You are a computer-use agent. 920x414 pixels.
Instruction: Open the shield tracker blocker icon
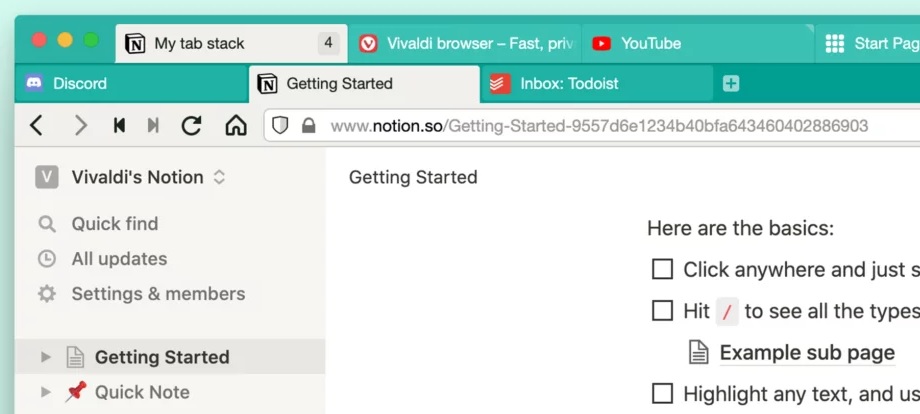click(281, 126)
